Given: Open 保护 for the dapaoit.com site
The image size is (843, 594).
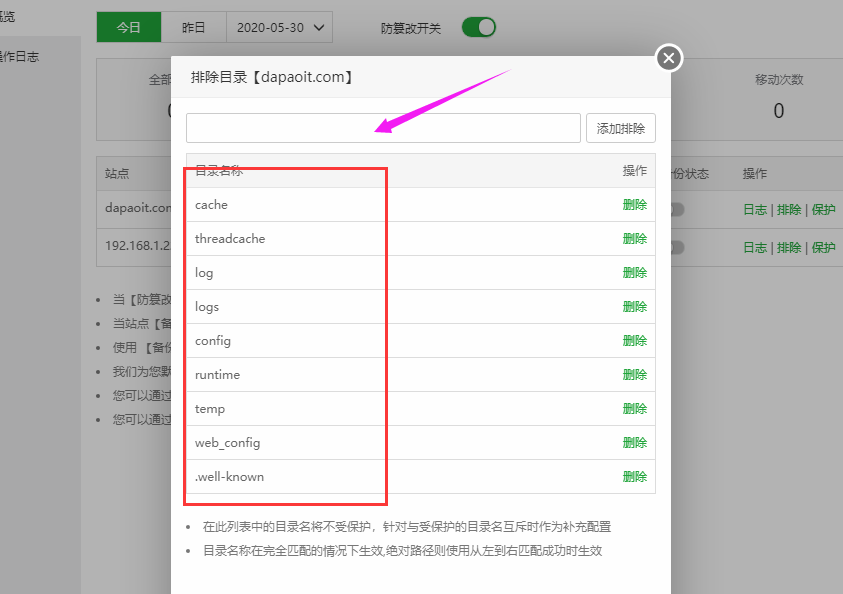Looking at the screenshot, I should click(x=823, y=210).
